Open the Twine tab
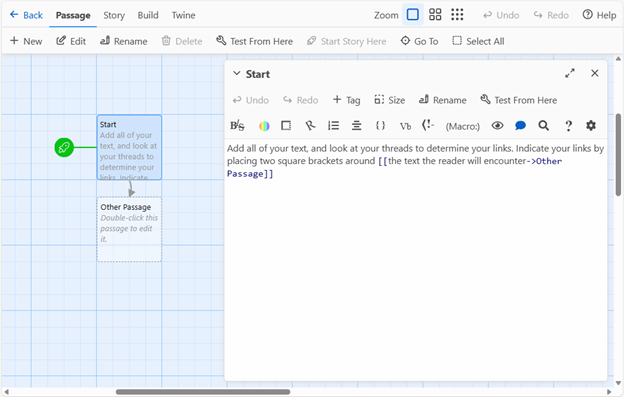624x397 pixels. [x=183, y=15]
